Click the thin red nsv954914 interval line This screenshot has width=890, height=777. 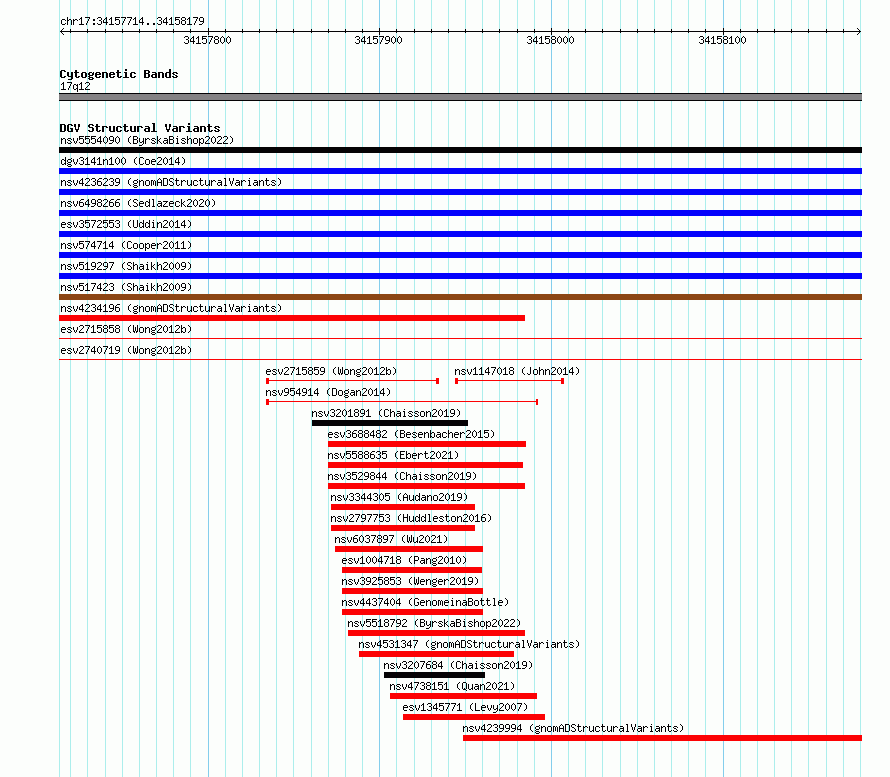pyautogui.click(x=402, y=402)
